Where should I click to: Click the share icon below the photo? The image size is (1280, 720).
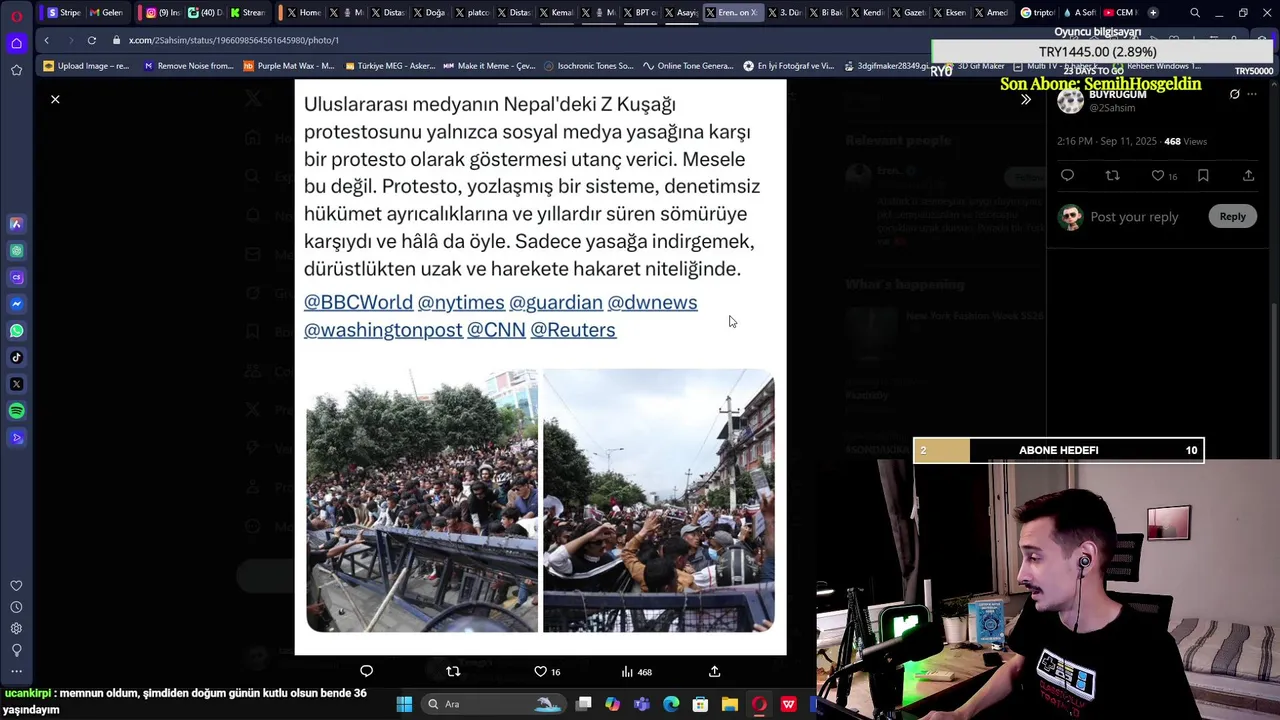[714, 671]
